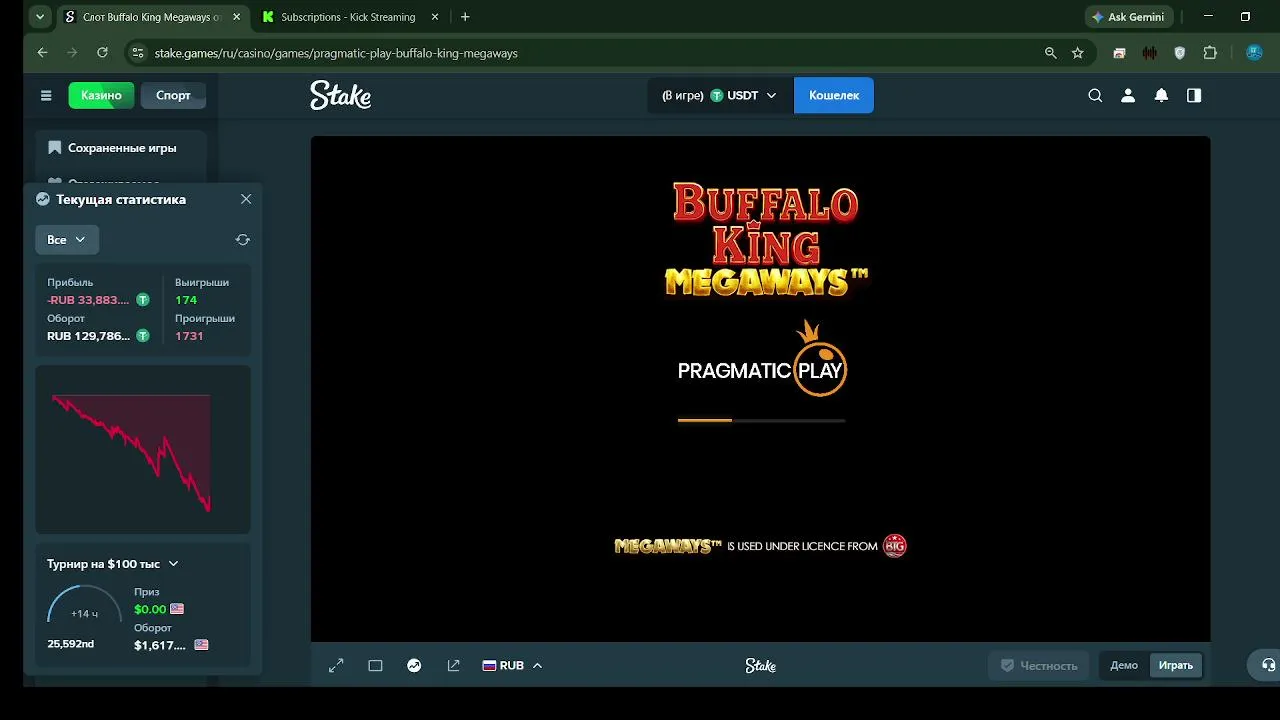Viewport: 1280px width, 720px height.
Task: Click the Stake logo in the header
Action: (340, 95)
